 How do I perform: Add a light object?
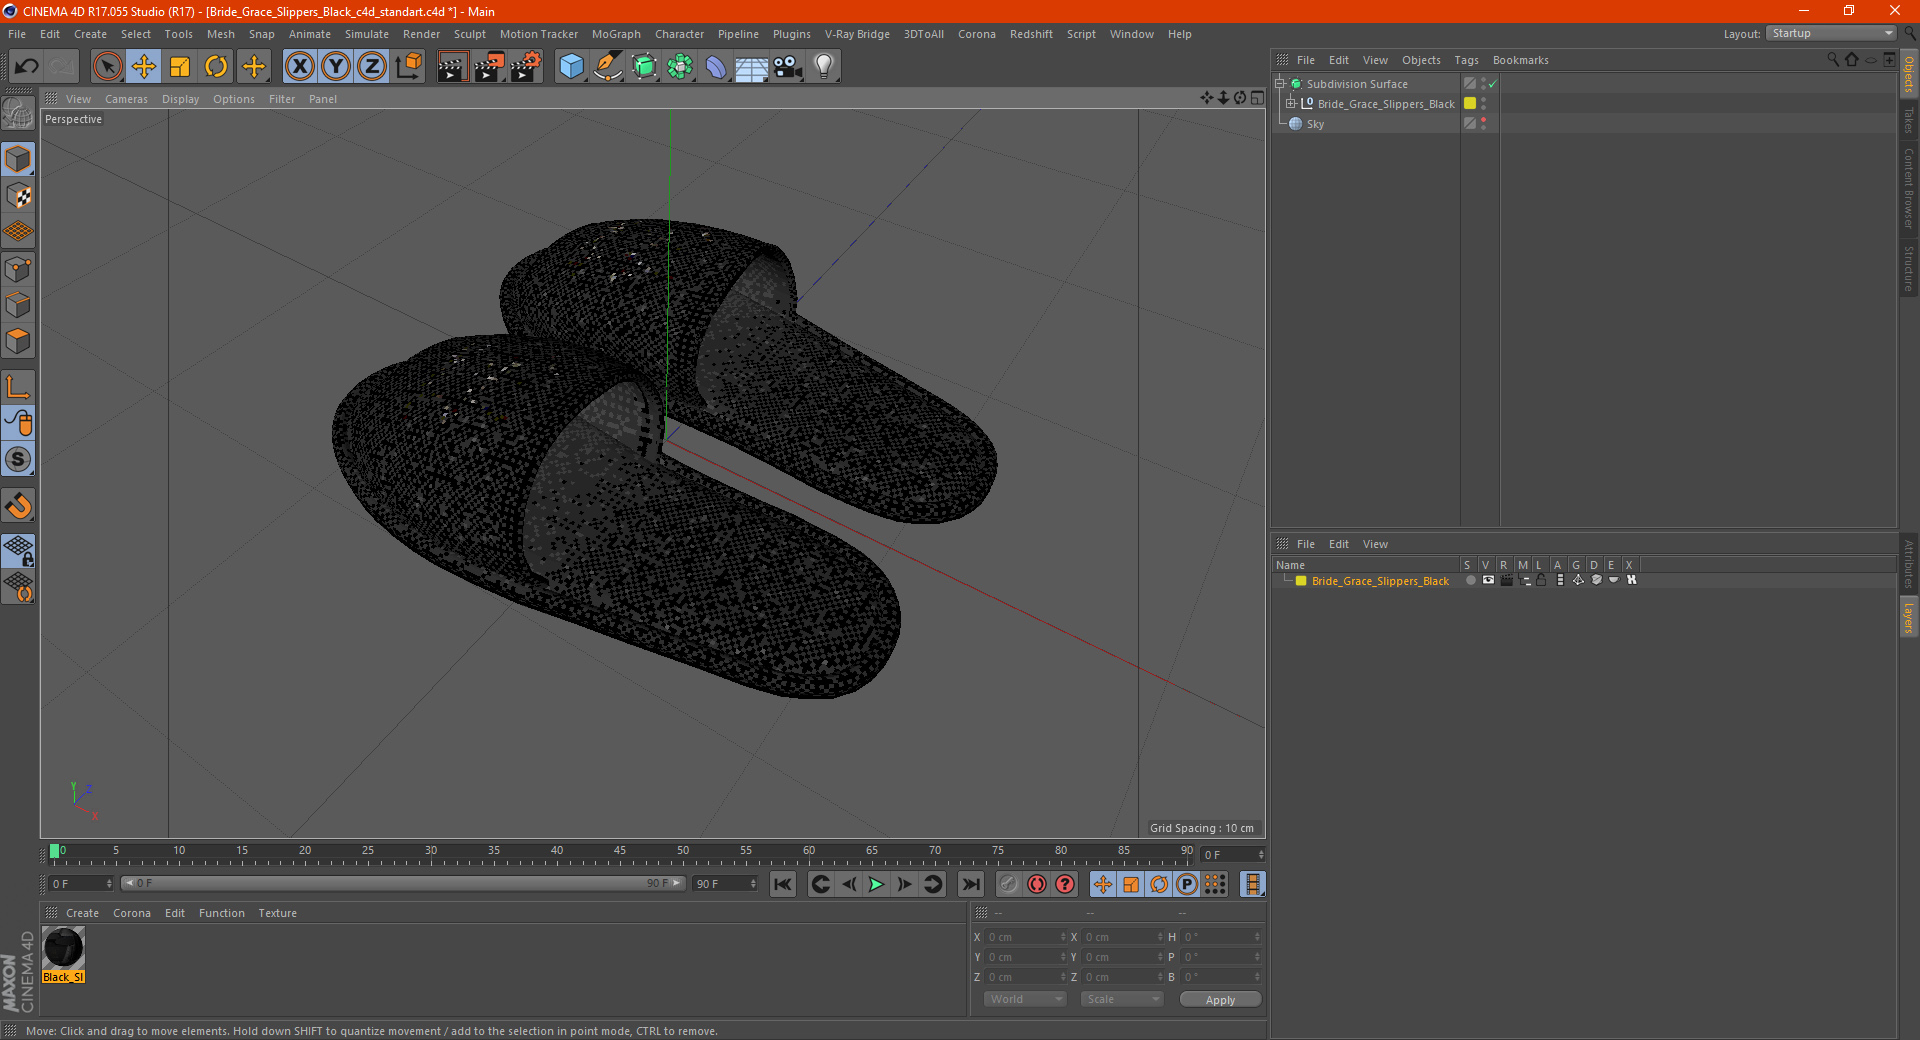(x=824, y=67)
